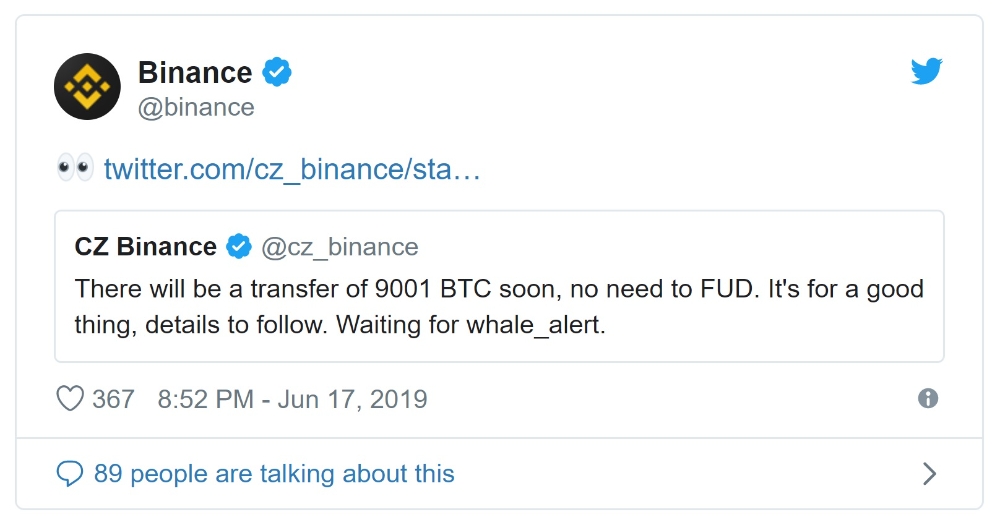Click the 367 likes count
Viewport: 1000px width, 525px height.
coord(113,399)
